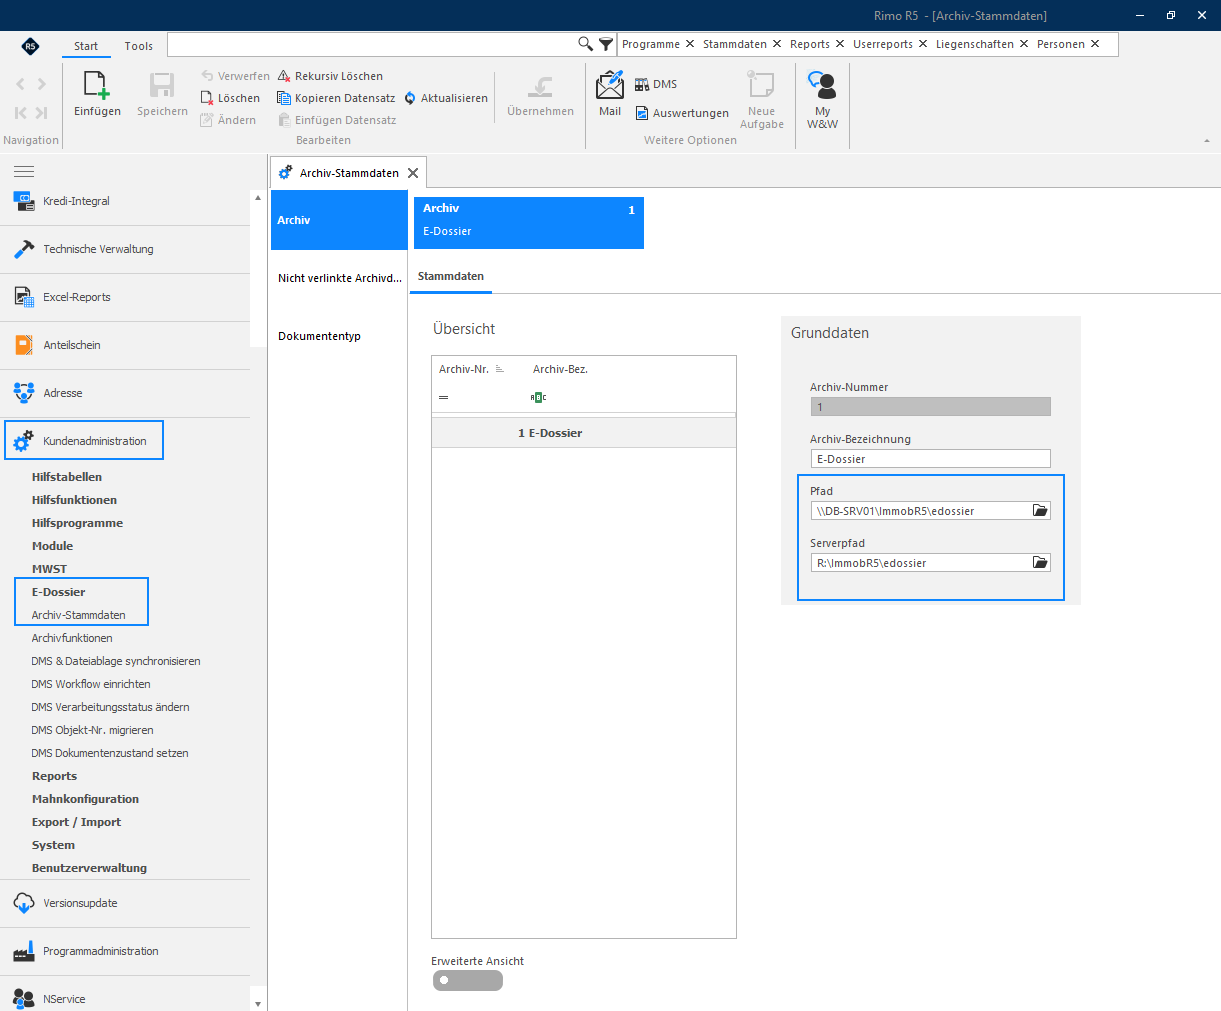Browse folder icon in Pfad field
The width and height of the screenshot is (1221, 1011).
pyautogui.click(x=1040, y=510)
